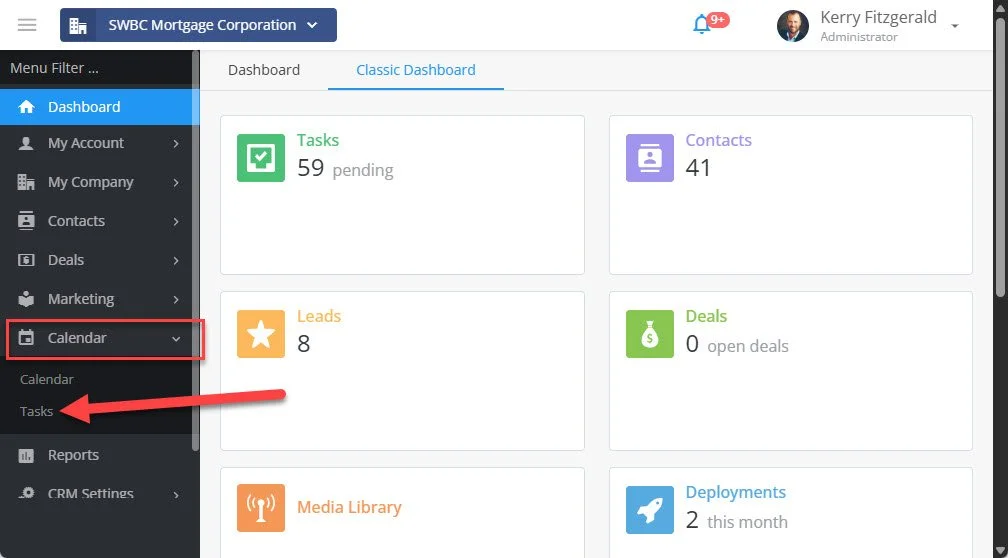Expand Marketing menu chevron
1008x558 pixels.
pos(176,299)
